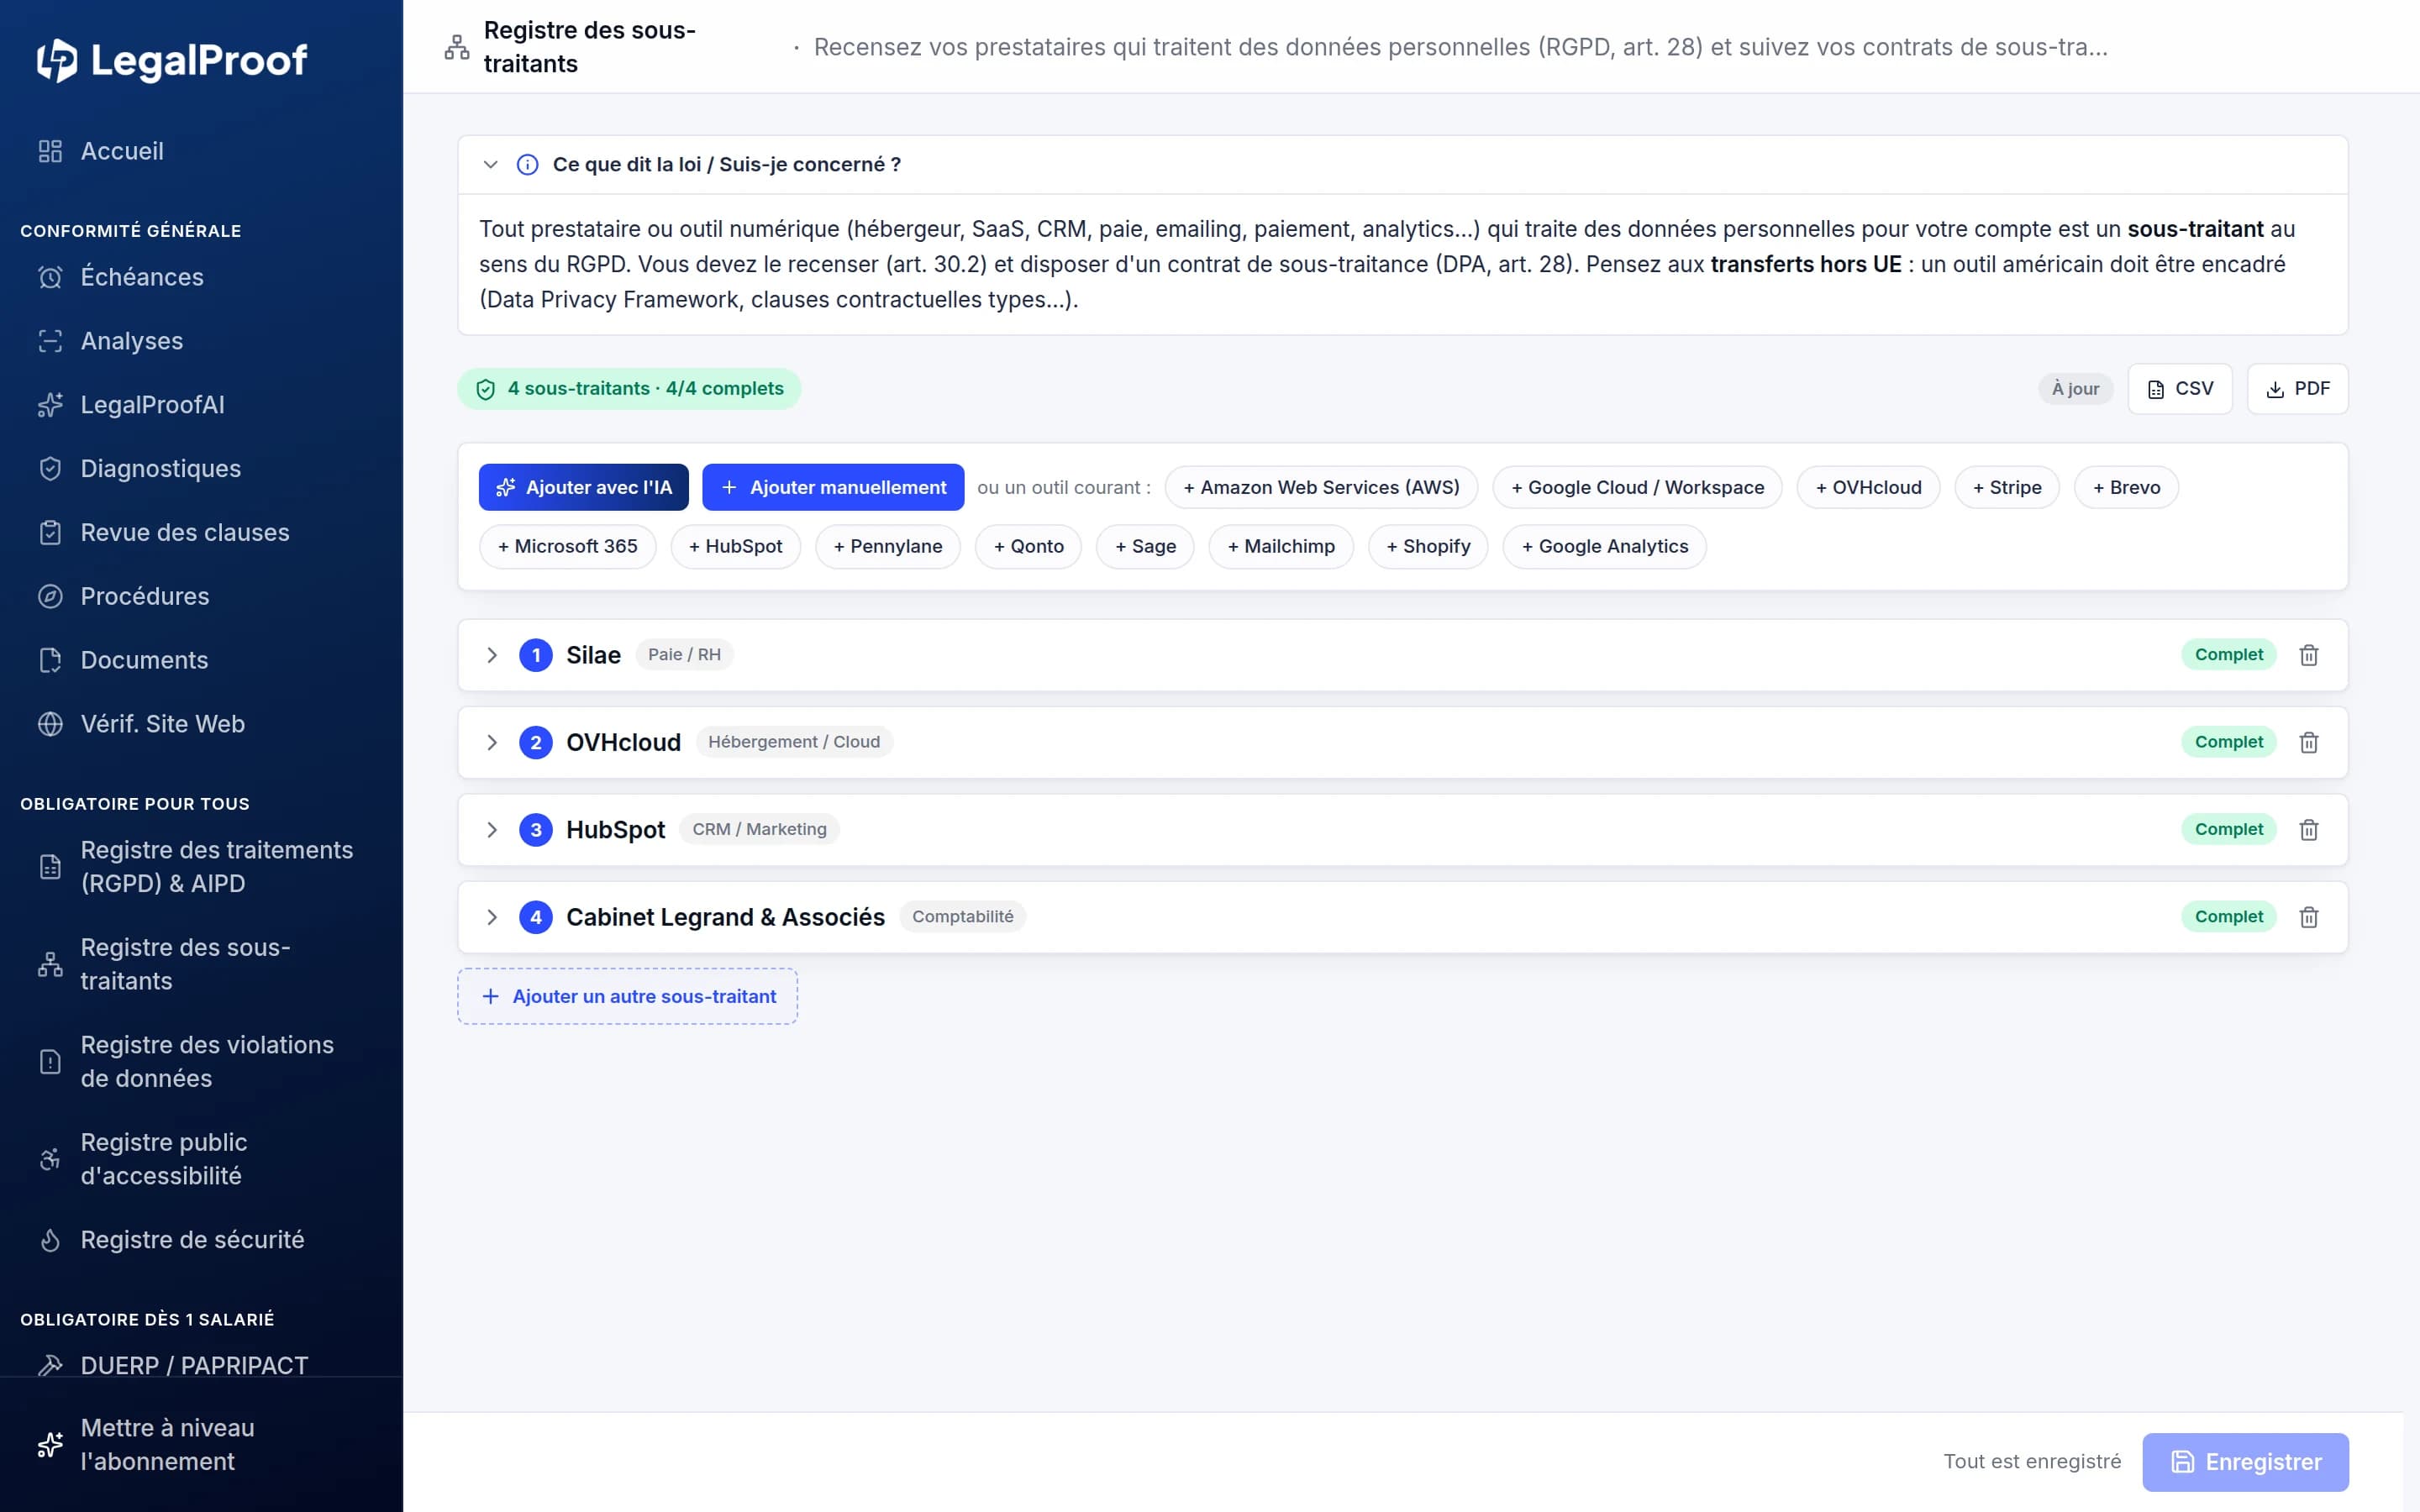
Task: Open Vérif. Site Web
Action: tap(201, 724)
